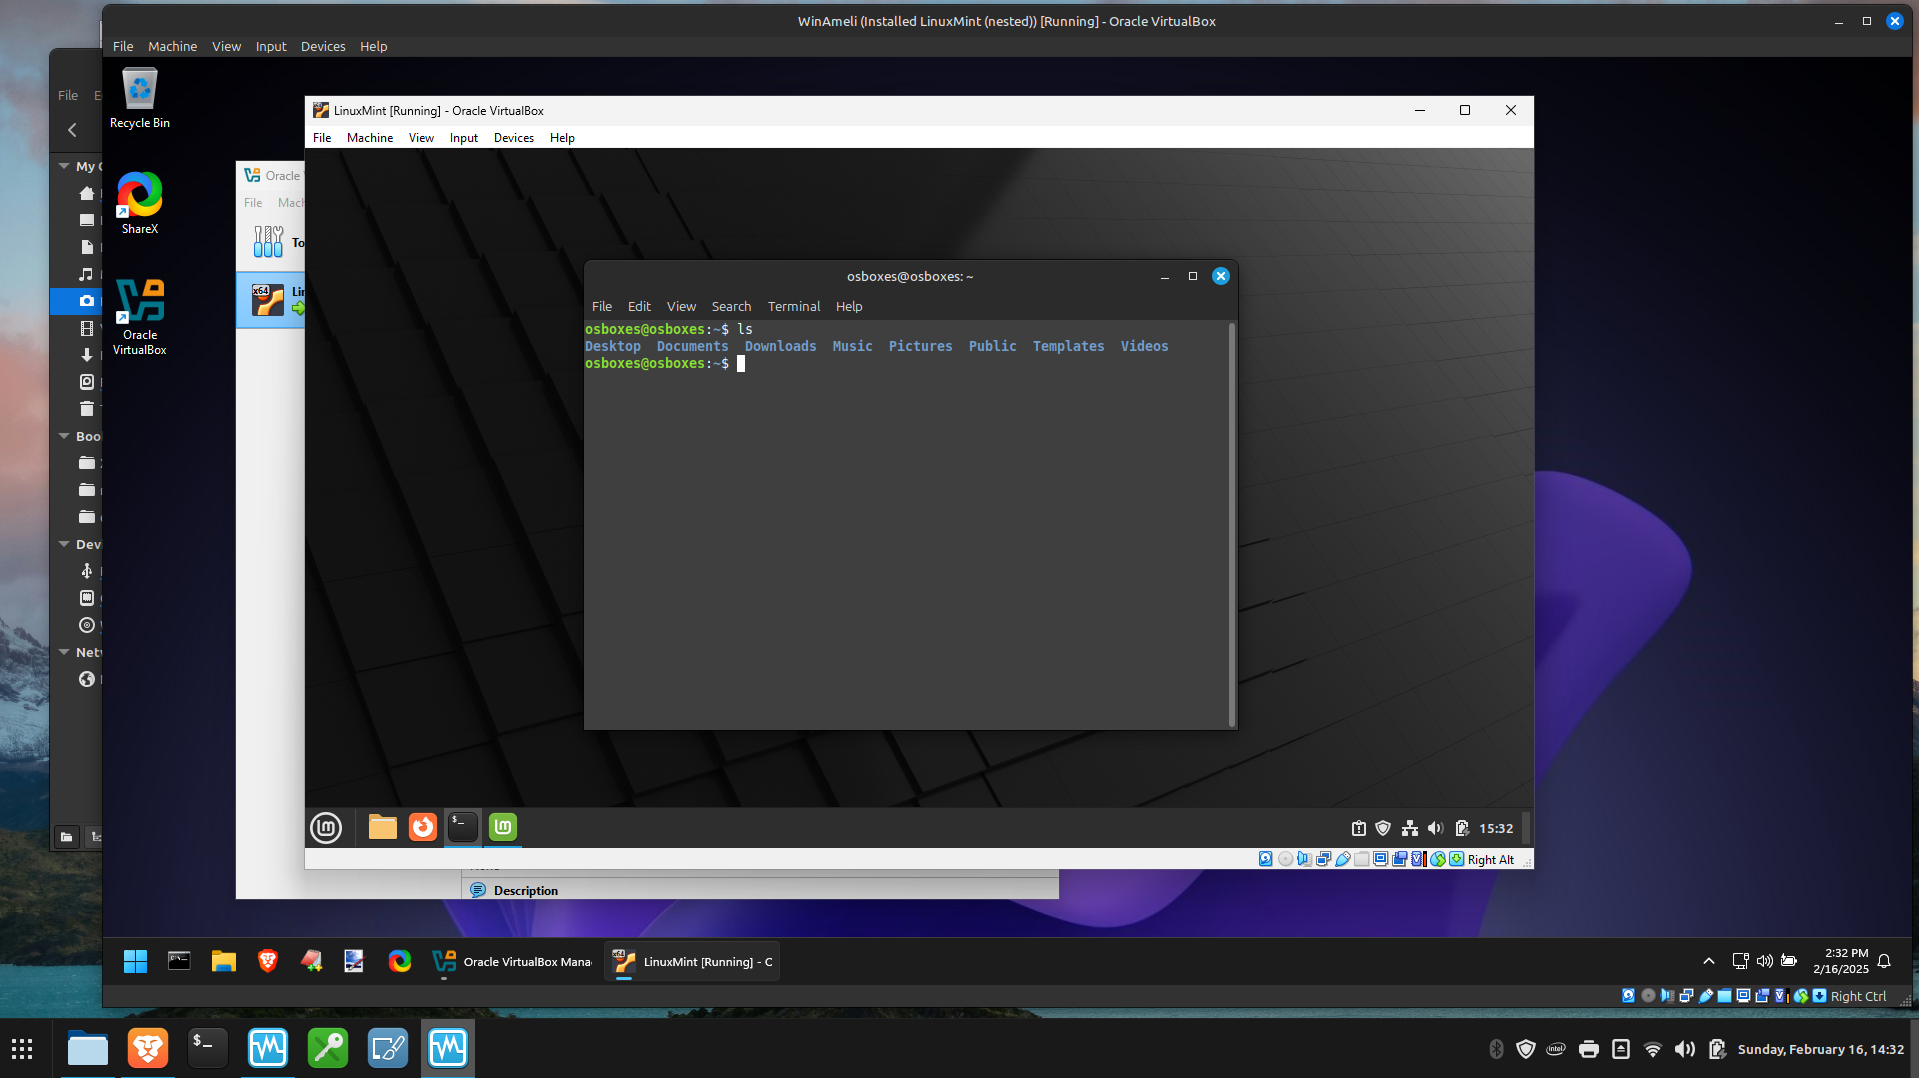Open Help menu of WinAmeli window

tap(373, 46)
